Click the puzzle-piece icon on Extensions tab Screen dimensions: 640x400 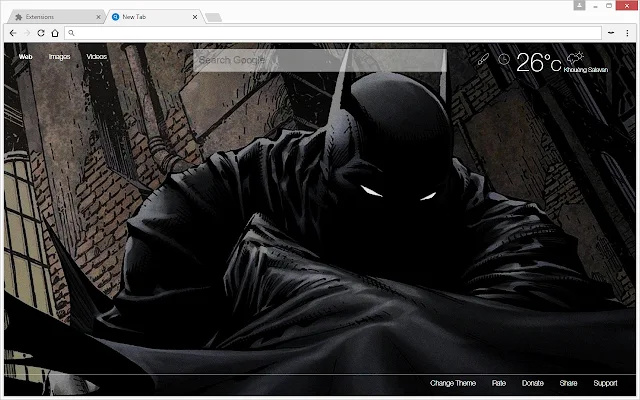[18, 17]
